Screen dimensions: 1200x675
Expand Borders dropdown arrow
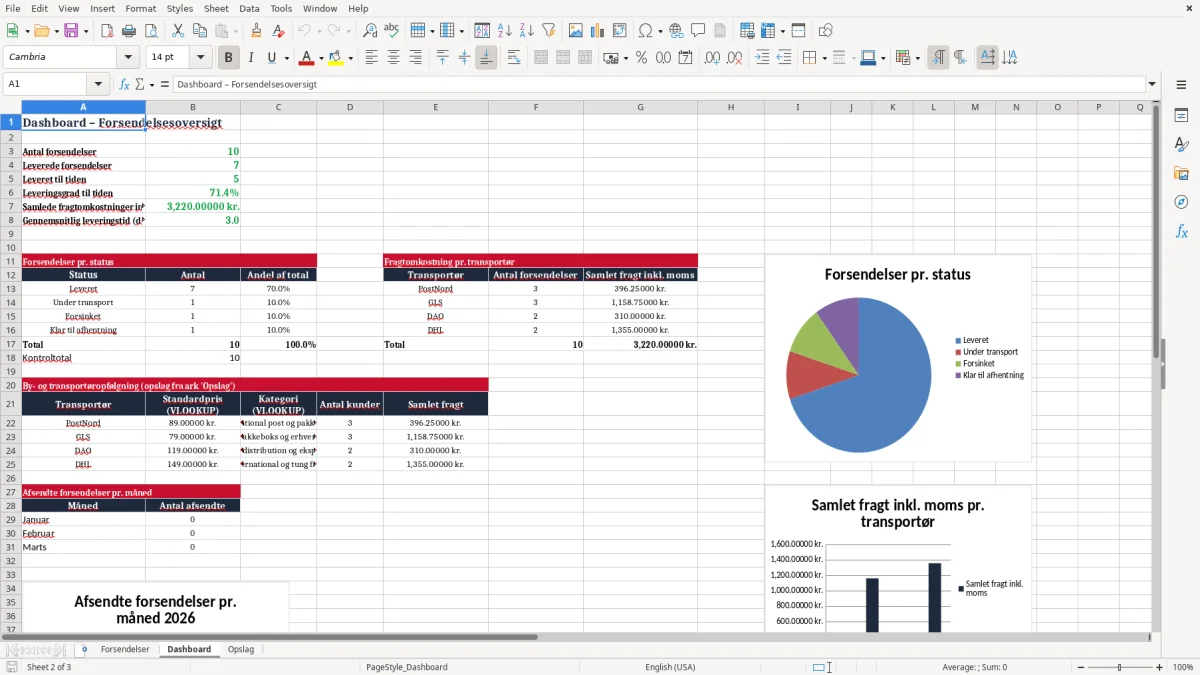tap(824, 58)
